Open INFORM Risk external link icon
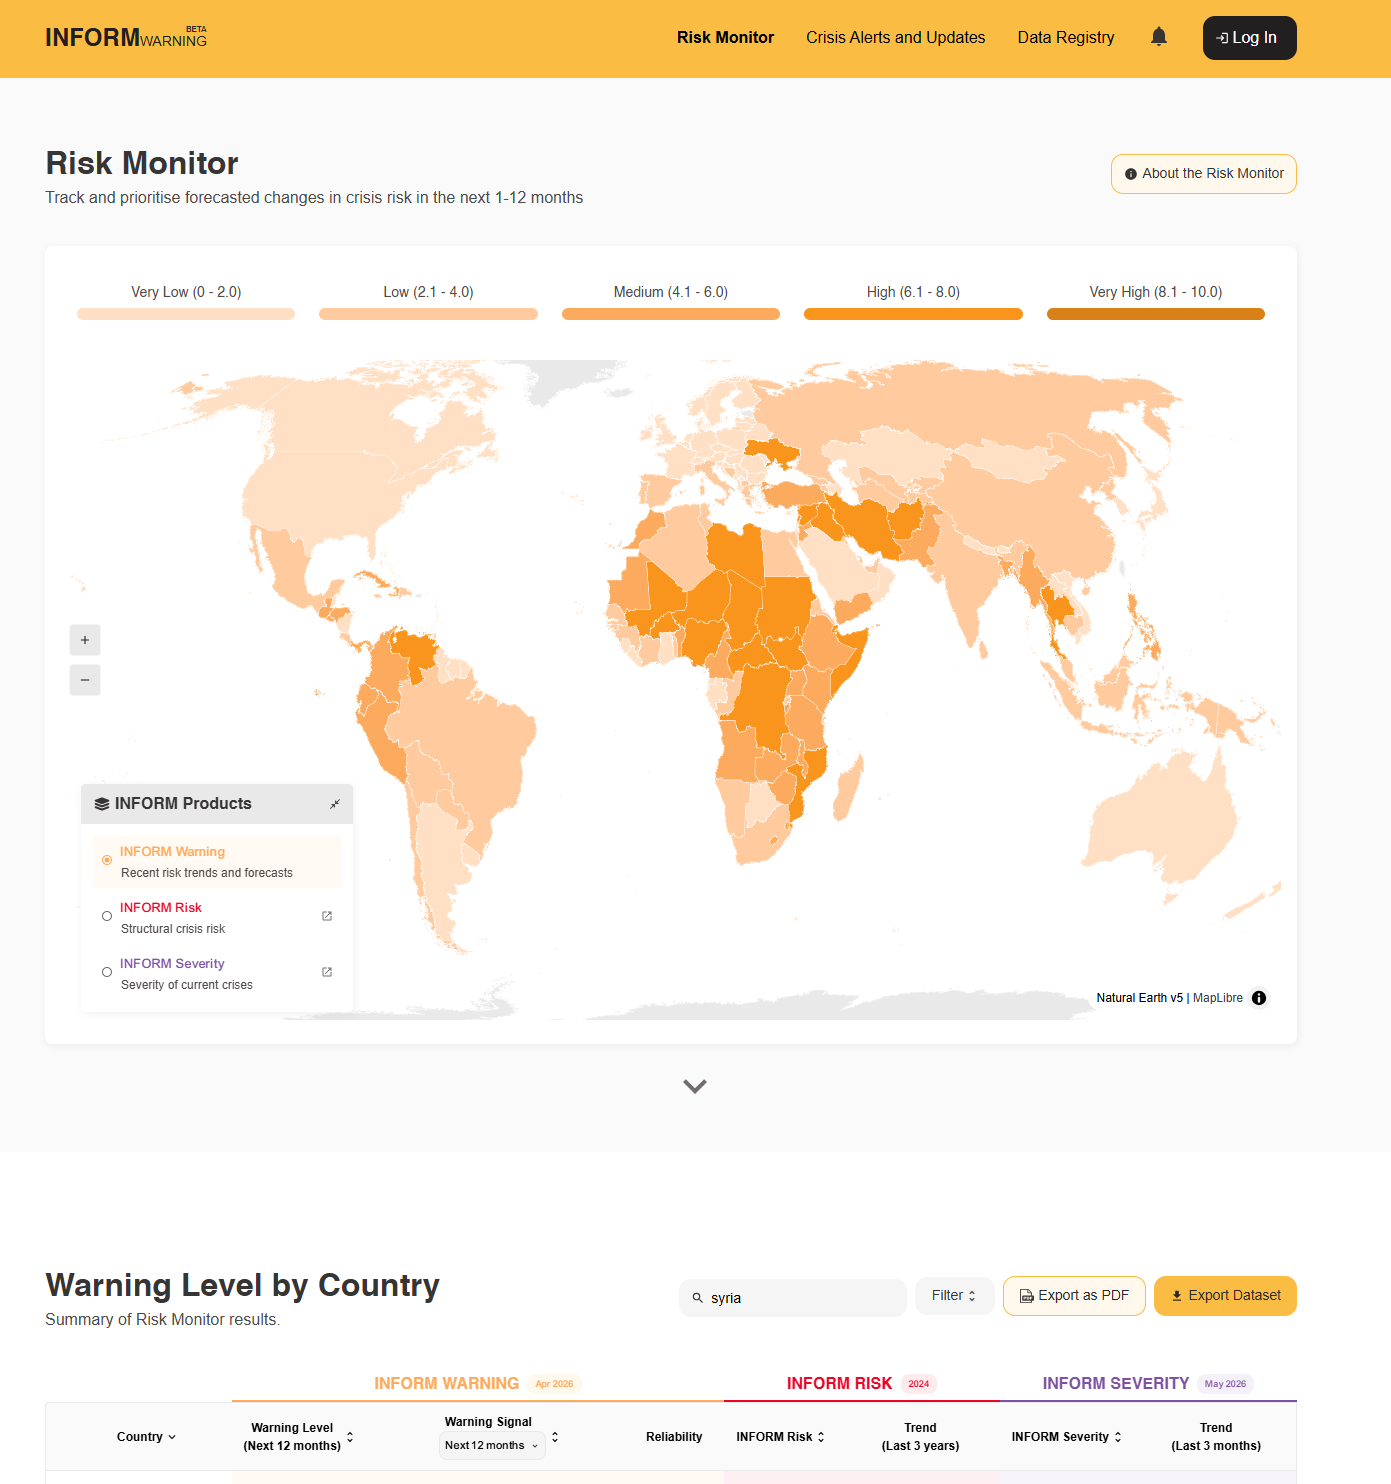The width and height of the screenshot is (1391, 1484). (x=327, y=916)
